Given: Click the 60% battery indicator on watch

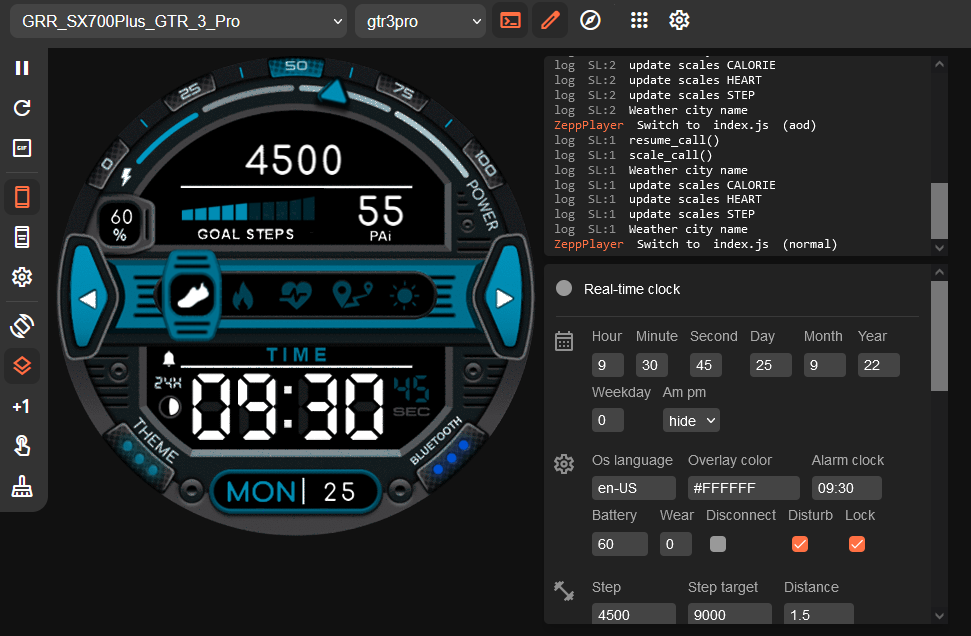Looking at the screenshot, I should click(122, 224).
